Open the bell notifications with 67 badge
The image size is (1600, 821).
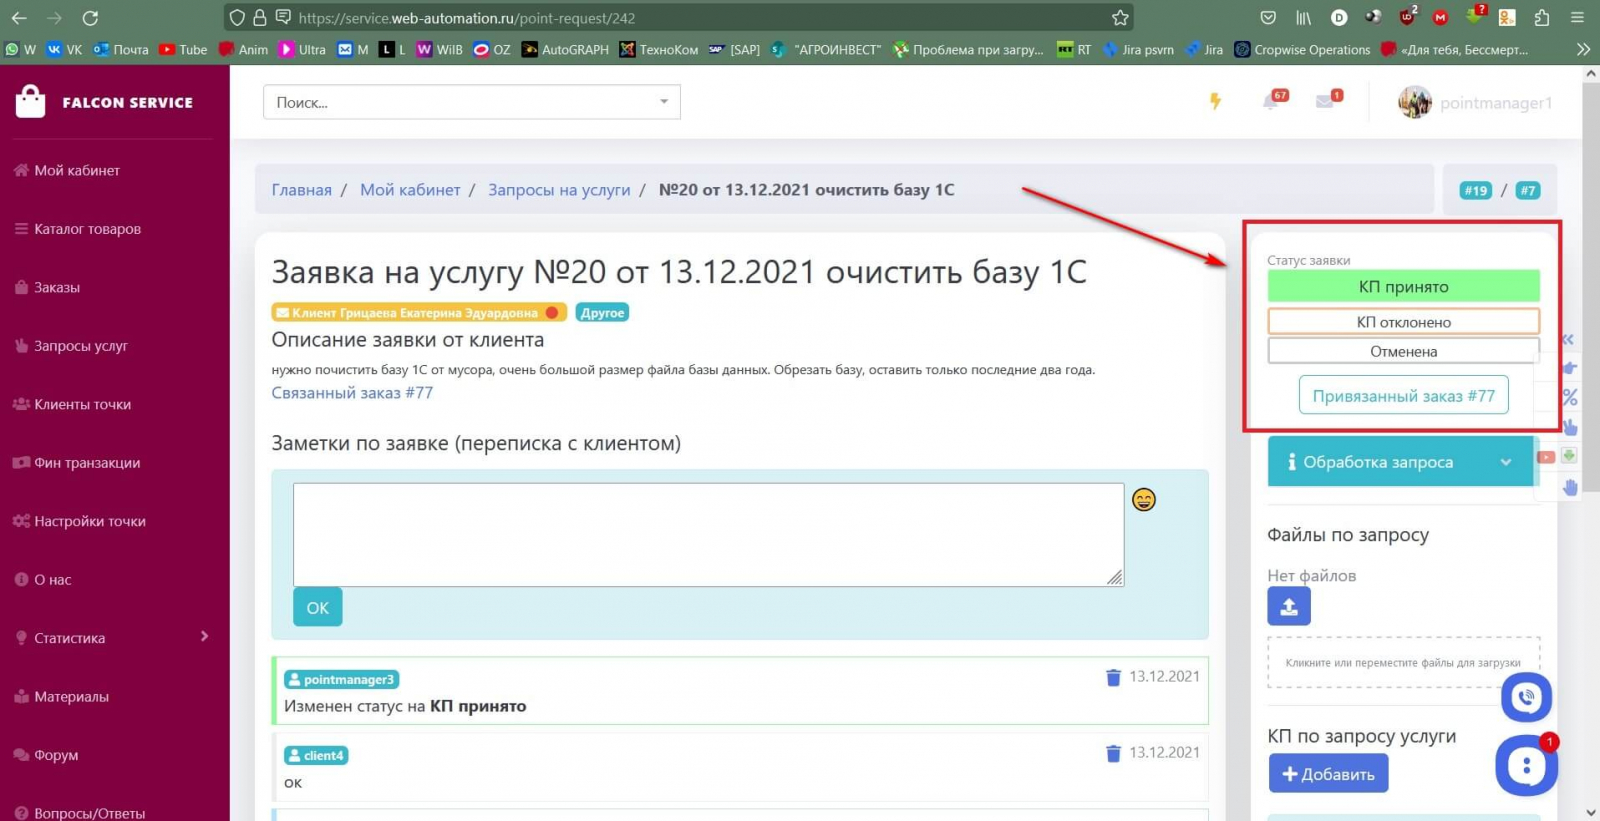click(x=1273, y=100)
